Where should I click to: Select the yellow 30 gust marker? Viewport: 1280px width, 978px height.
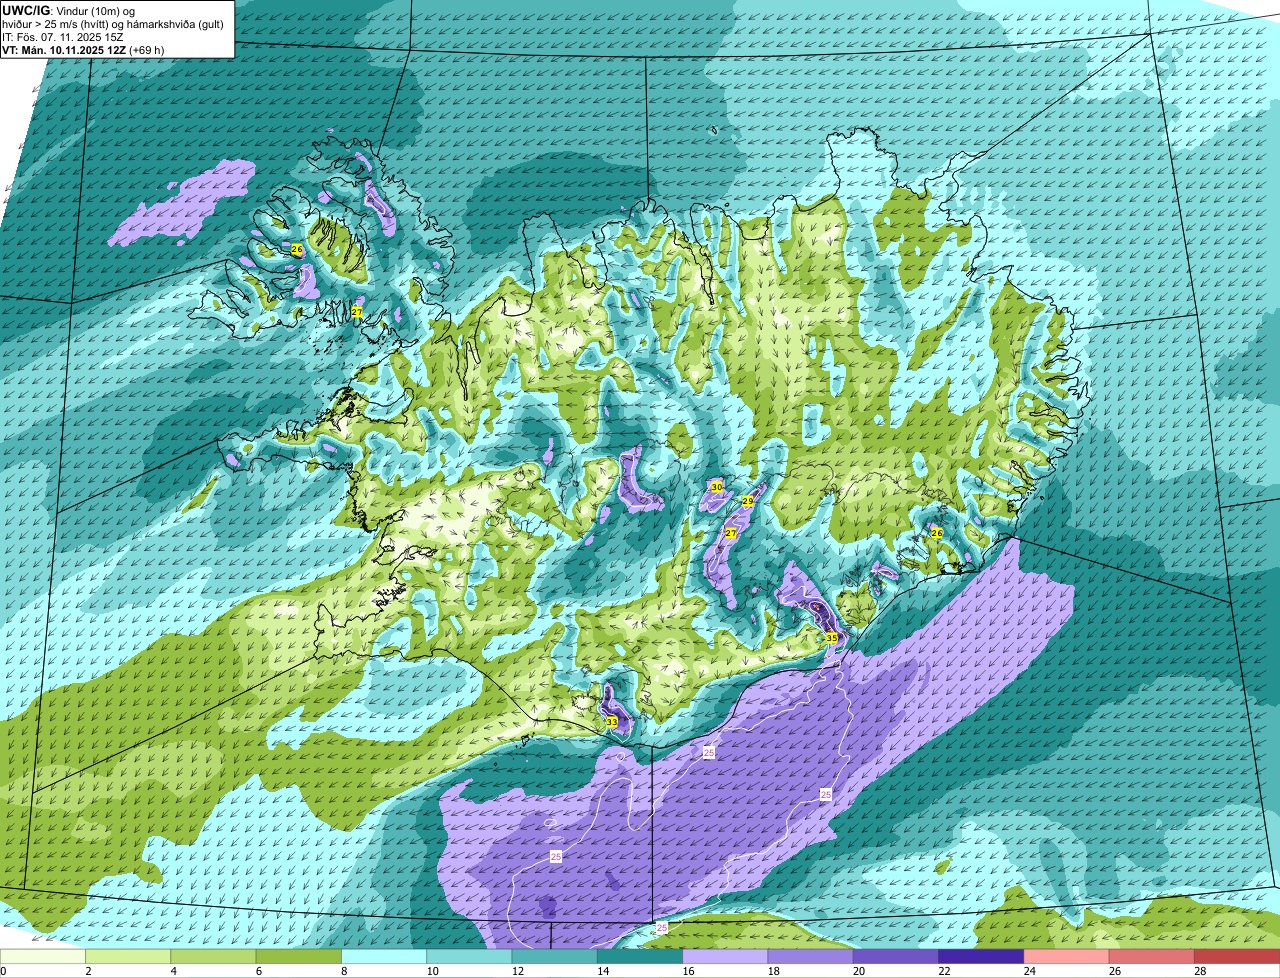point(716,486)
